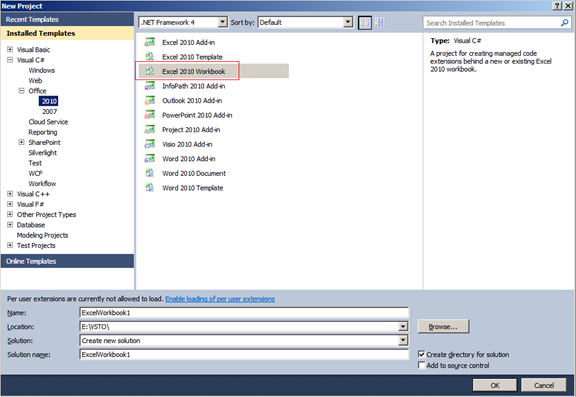The width and height of the screenshot is (576, 397).
Task: Click the Word 2010 Template icon
Action: [x=150, y=188]
